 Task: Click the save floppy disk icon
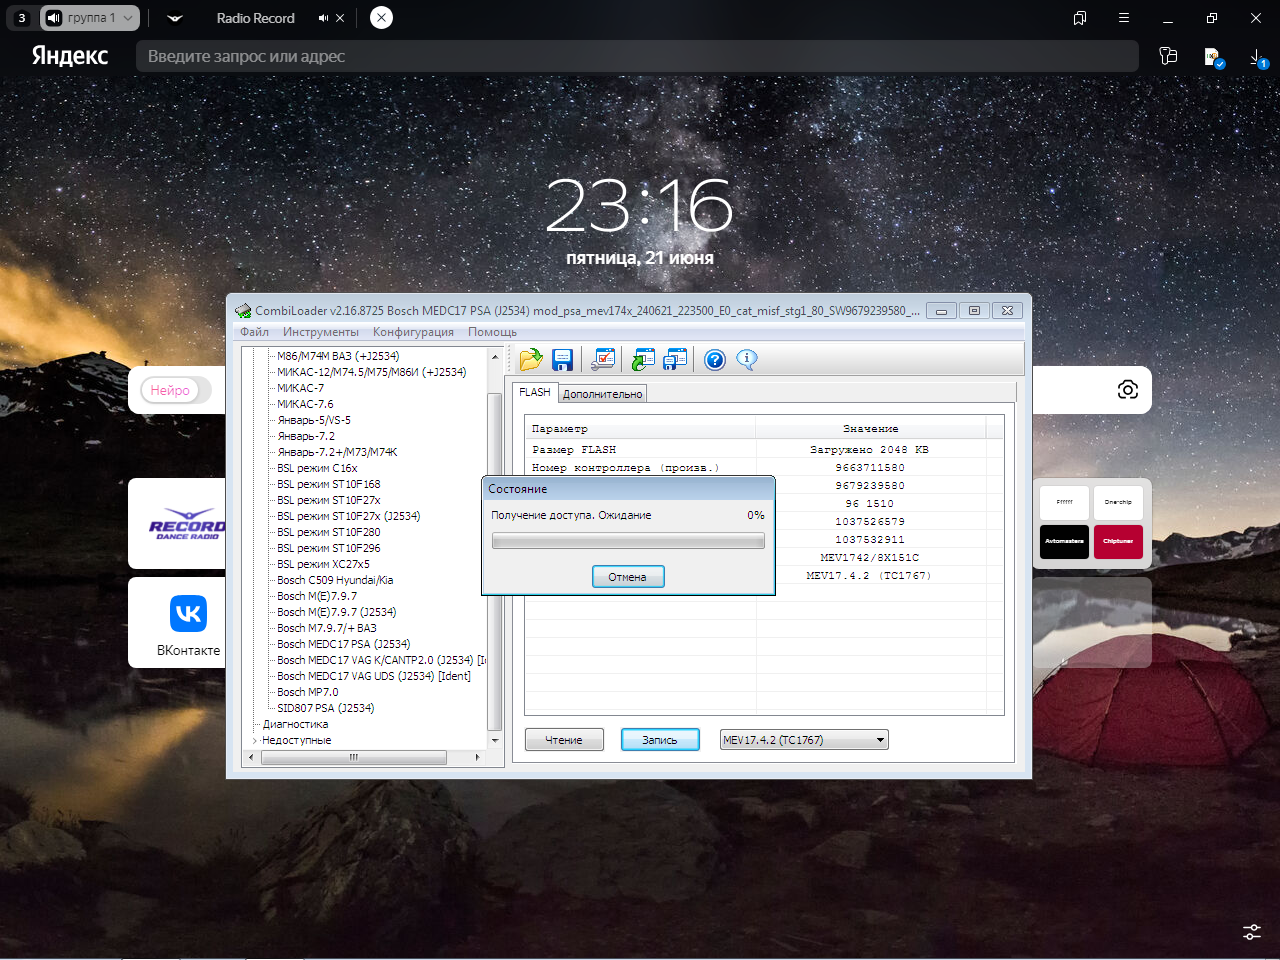(x=562, y=360)
